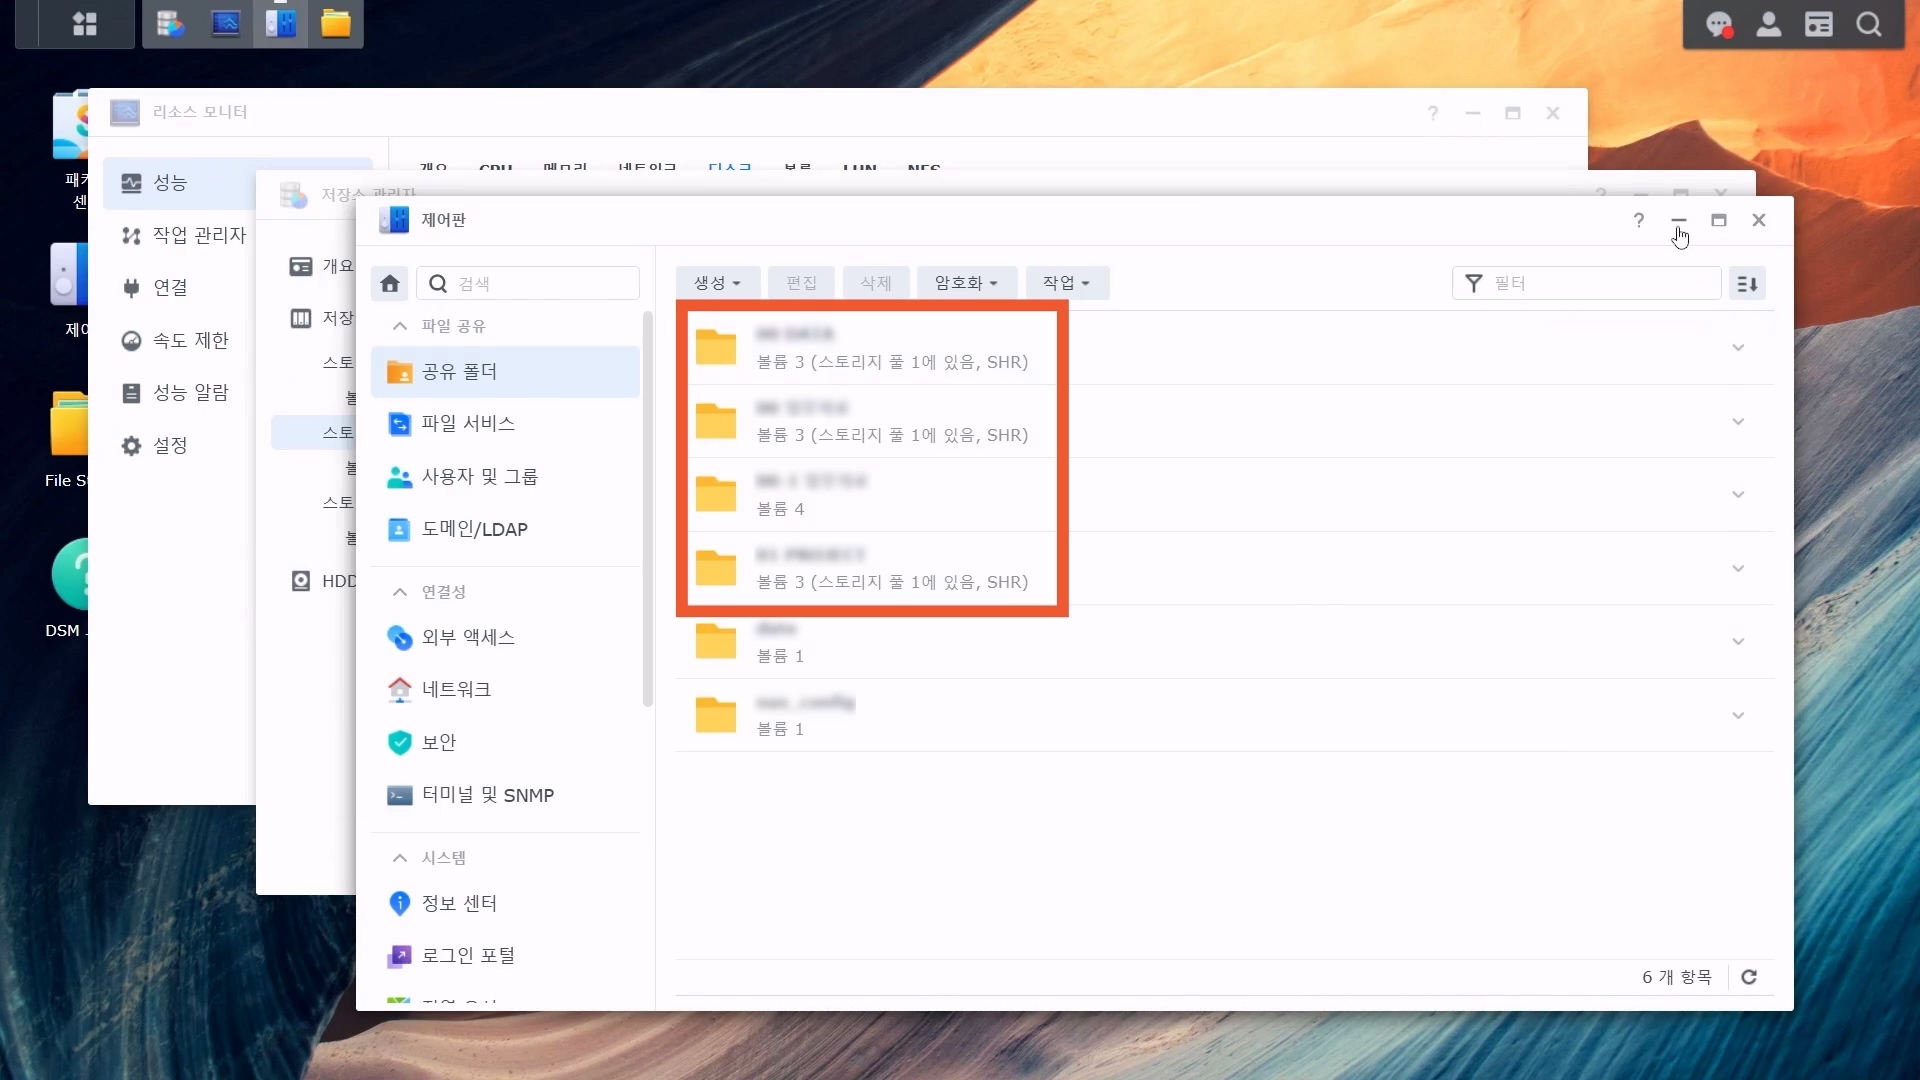Refresh the shared folder list
Viewport: 1920px width, 1080px height.
click(1749, 977)
